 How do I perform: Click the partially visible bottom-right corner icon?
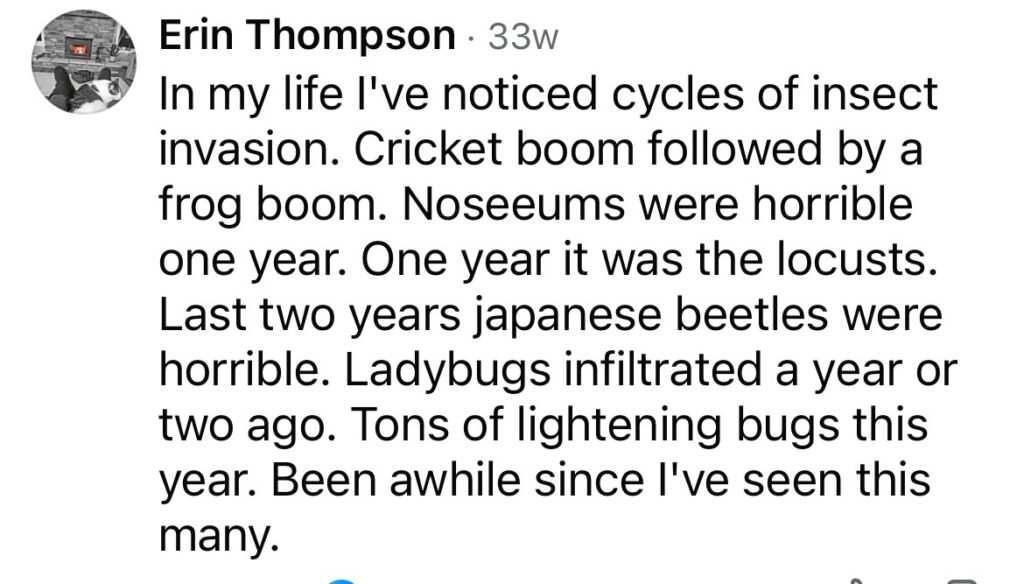coord(962,580)
